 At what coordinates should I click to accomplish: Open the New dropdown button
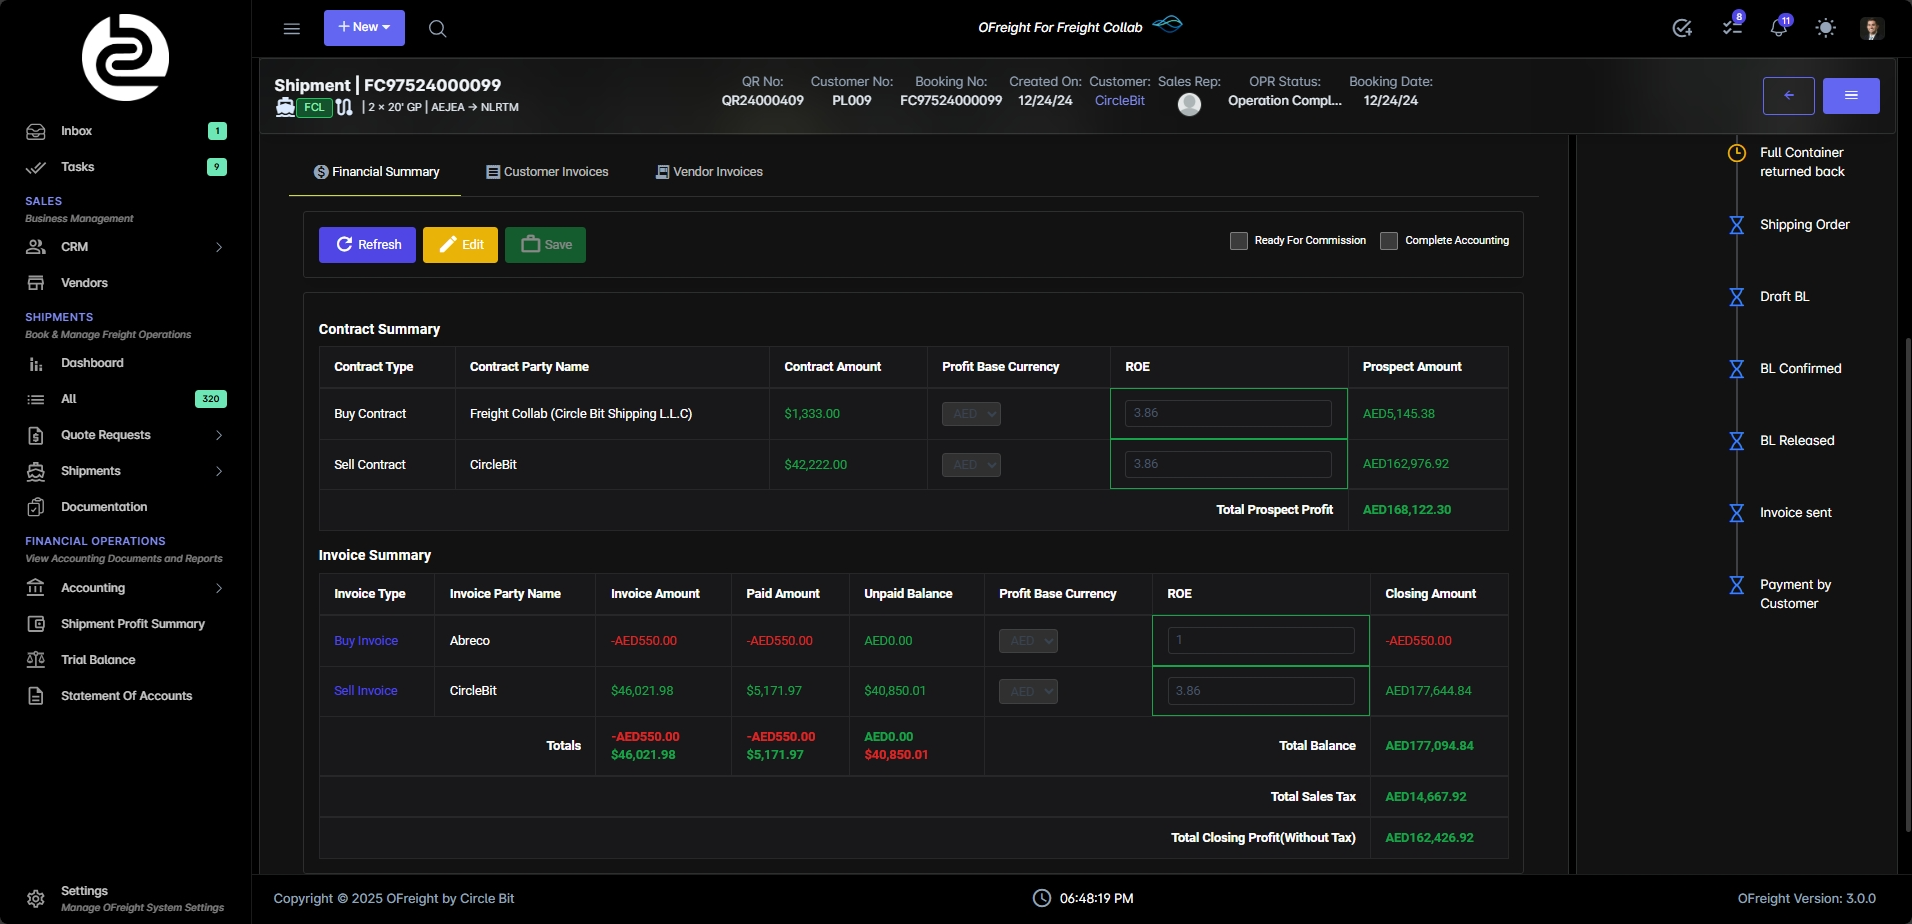click(364, 27)
